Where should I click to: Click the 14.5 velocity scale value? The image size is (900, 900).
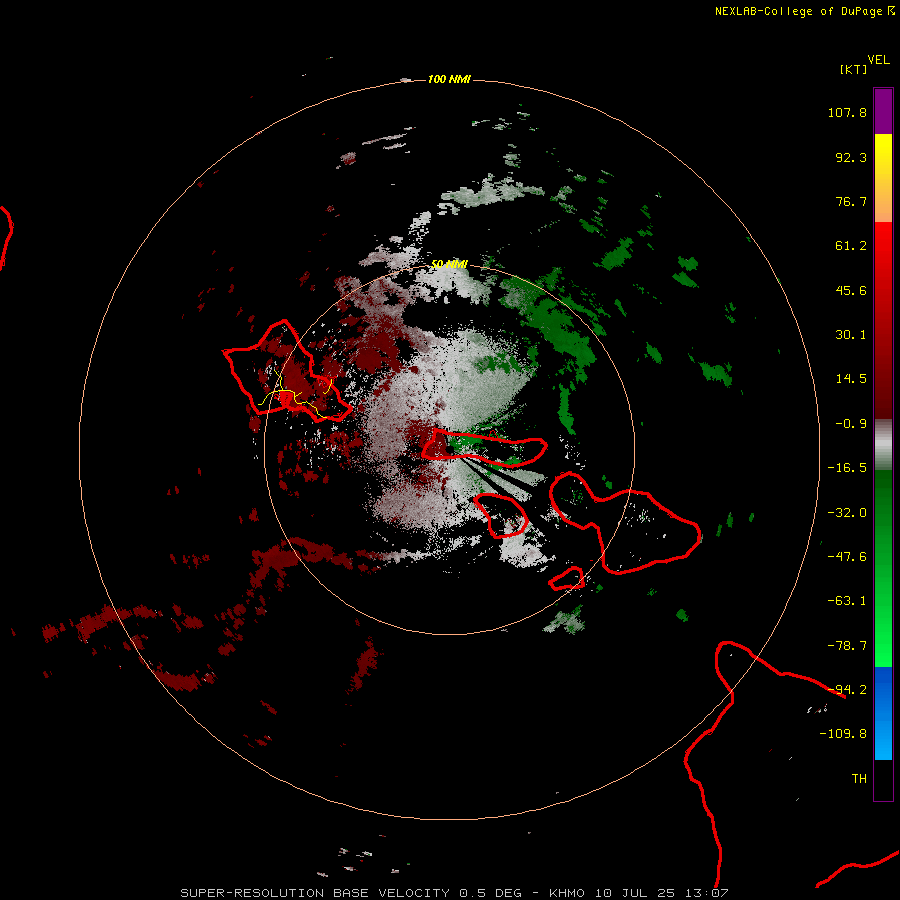[851, 379]
